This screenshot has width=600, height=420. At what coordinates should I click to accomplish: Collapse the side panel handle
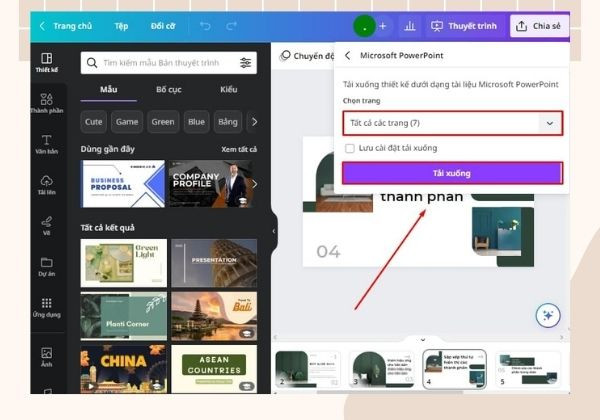[274, 231]
